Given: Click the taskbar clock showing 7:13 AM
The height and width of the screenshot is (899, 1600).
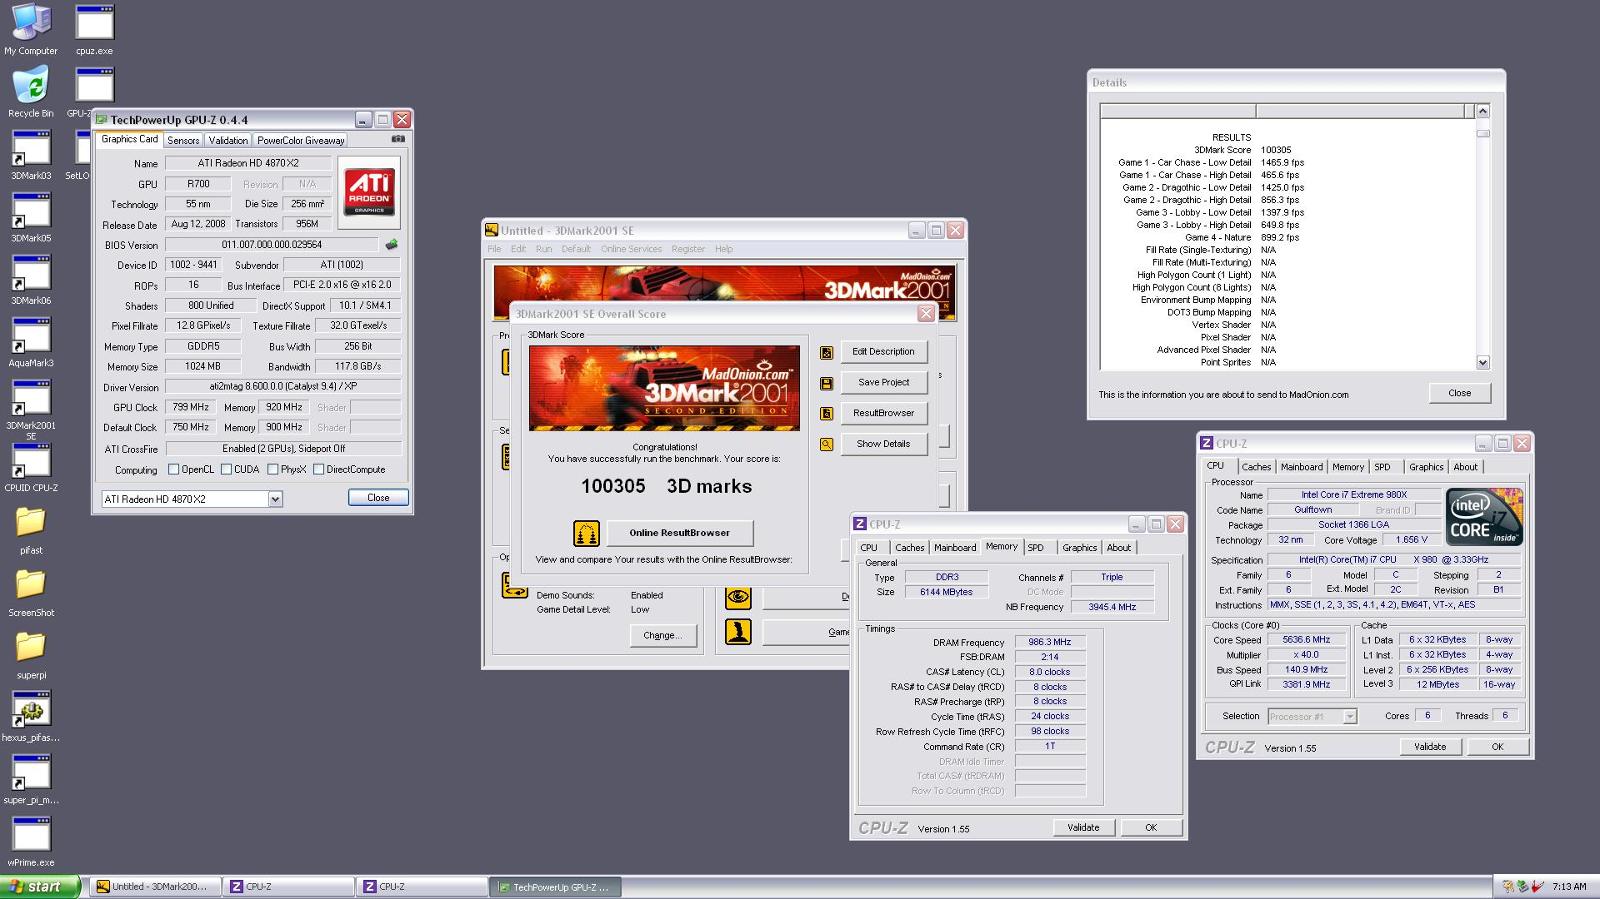Looking at the screenshot, I should (x=1569, y=887).
